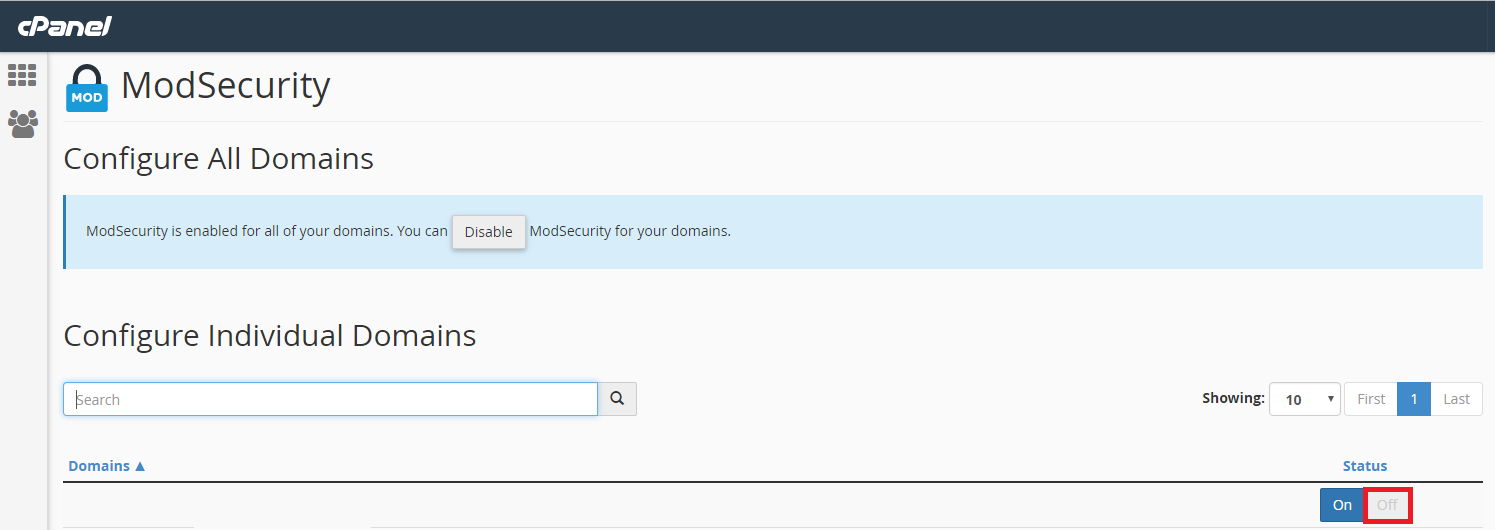The image size is (1495, 530).
Task: Click the search magnifier button
Action: pos(617,399)
